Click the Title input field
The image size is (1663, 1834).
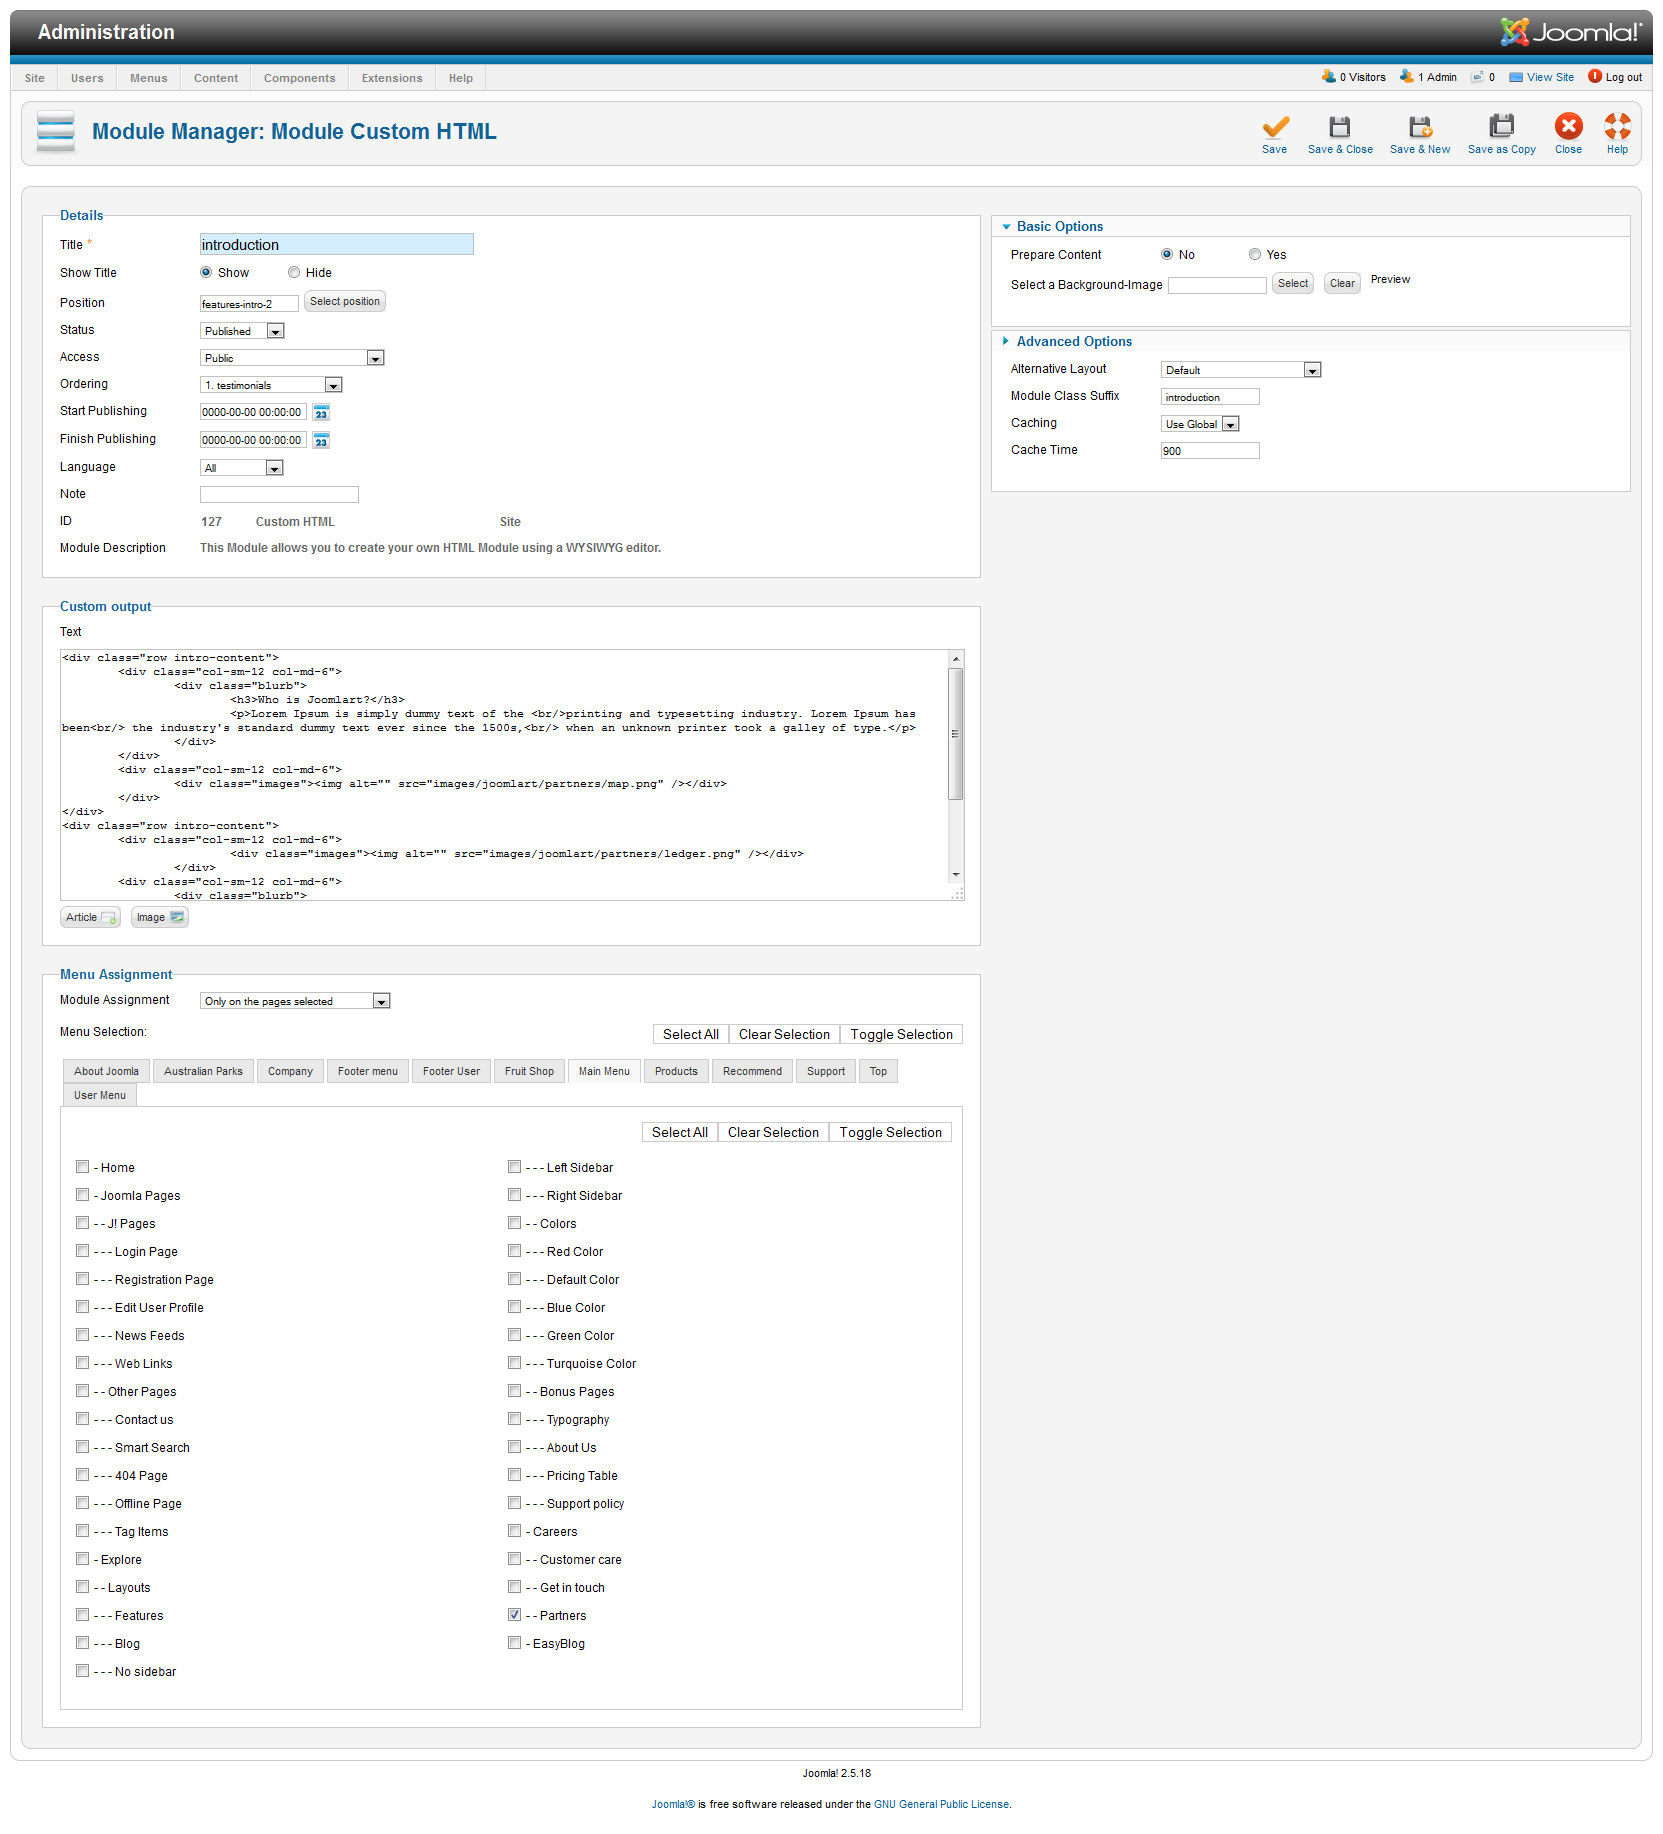tap(337, 244)
